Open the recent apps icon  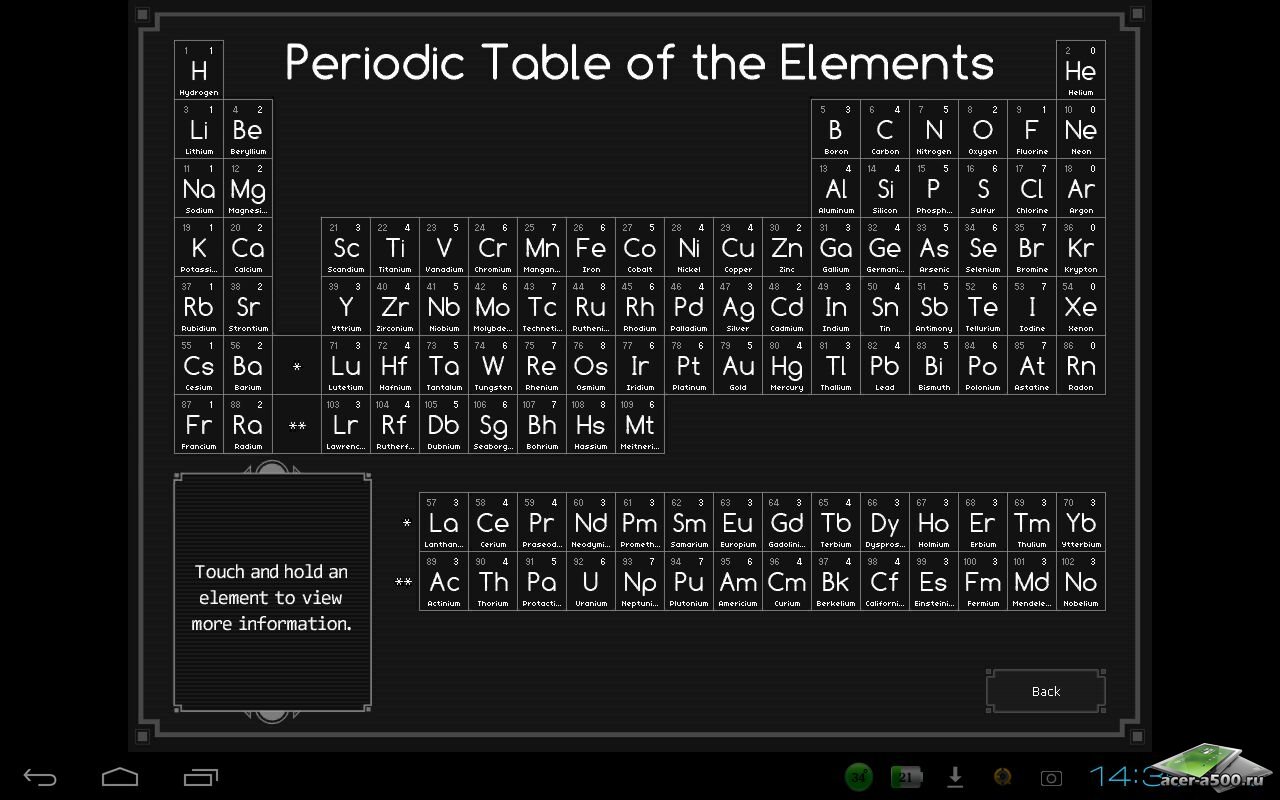coord(200,777)
